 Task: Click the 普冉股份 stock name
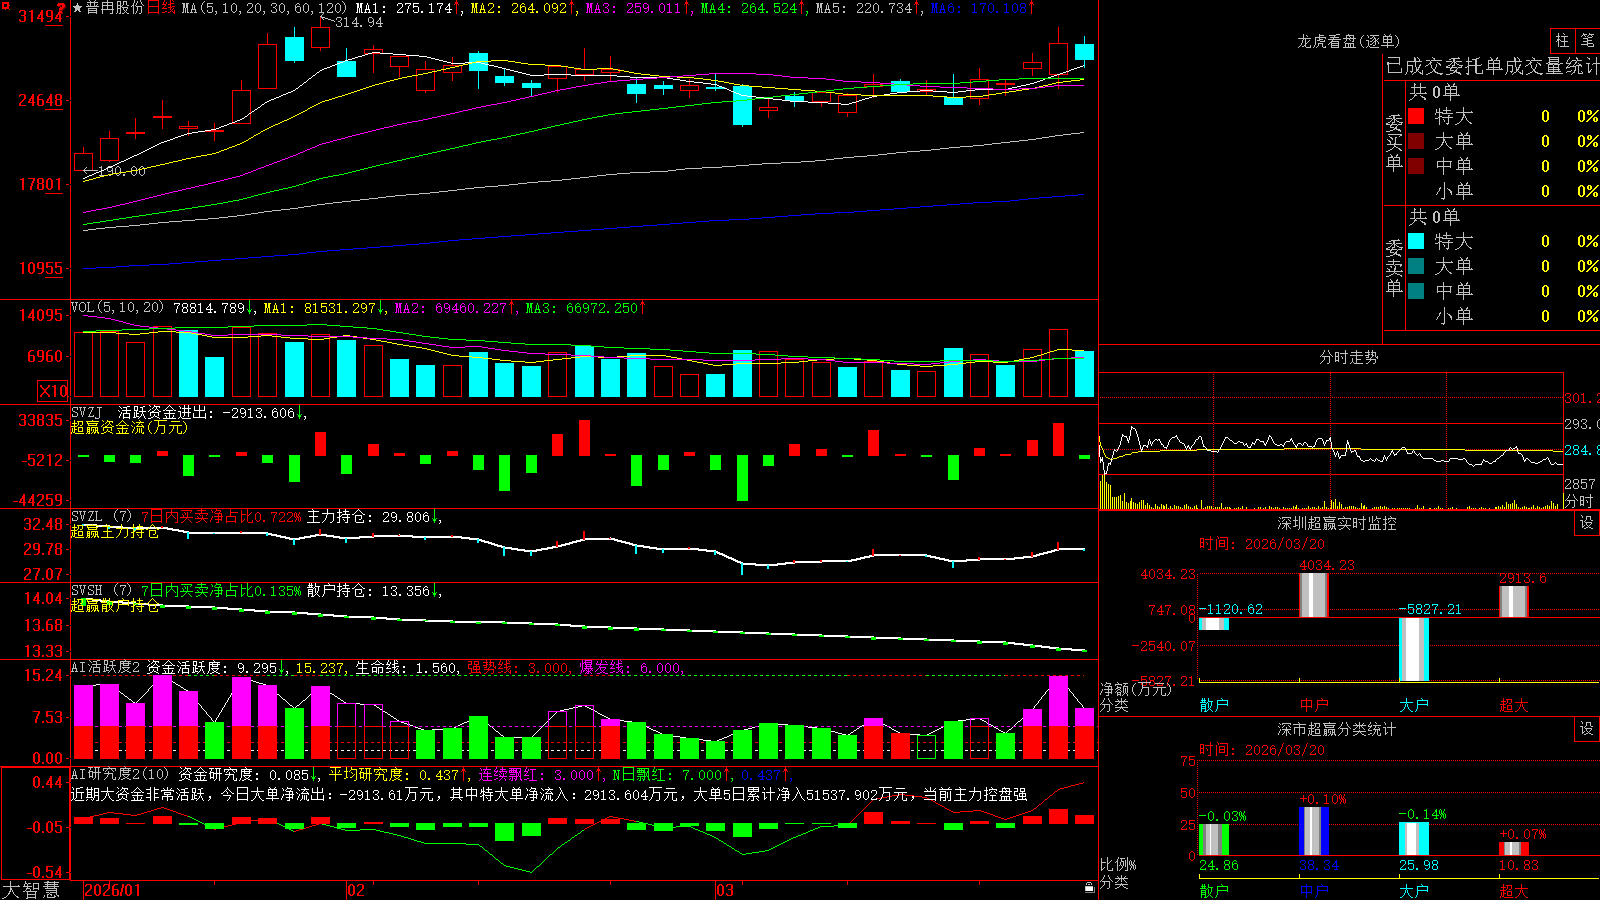point(115,8)
